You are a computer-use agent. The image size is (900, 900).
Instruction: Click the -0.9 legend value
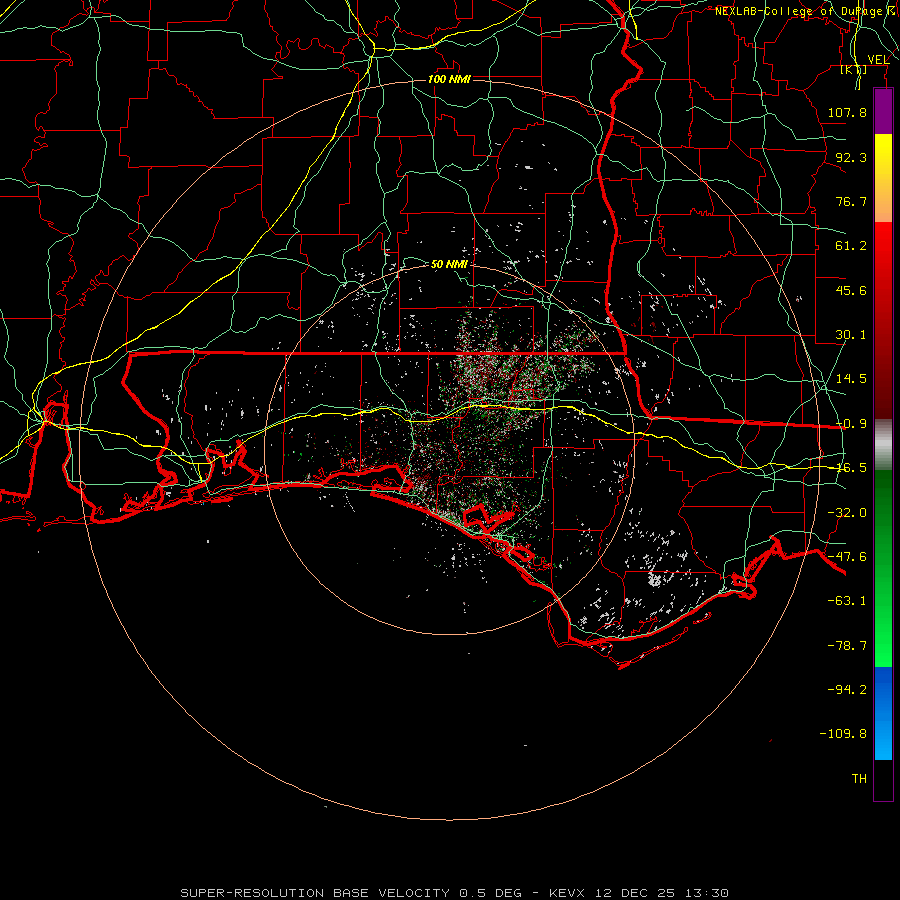pos(851,424)
